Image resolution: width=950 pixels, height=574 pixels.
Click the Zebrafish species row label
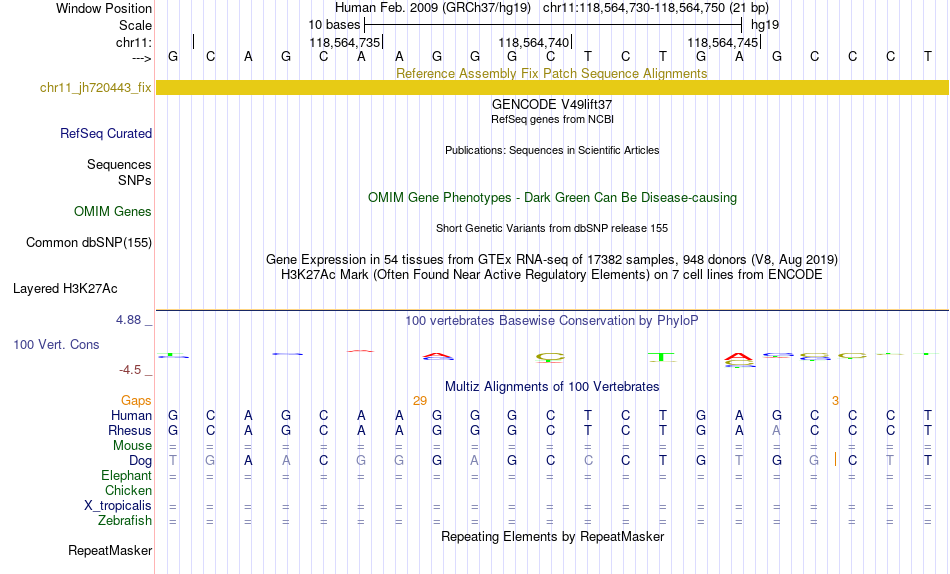coord(125,521)
